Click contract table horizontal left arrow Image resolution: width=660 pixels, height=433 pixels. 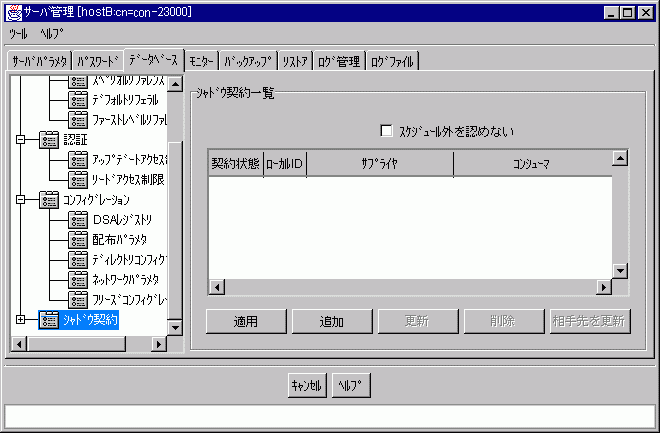[217, 287]
